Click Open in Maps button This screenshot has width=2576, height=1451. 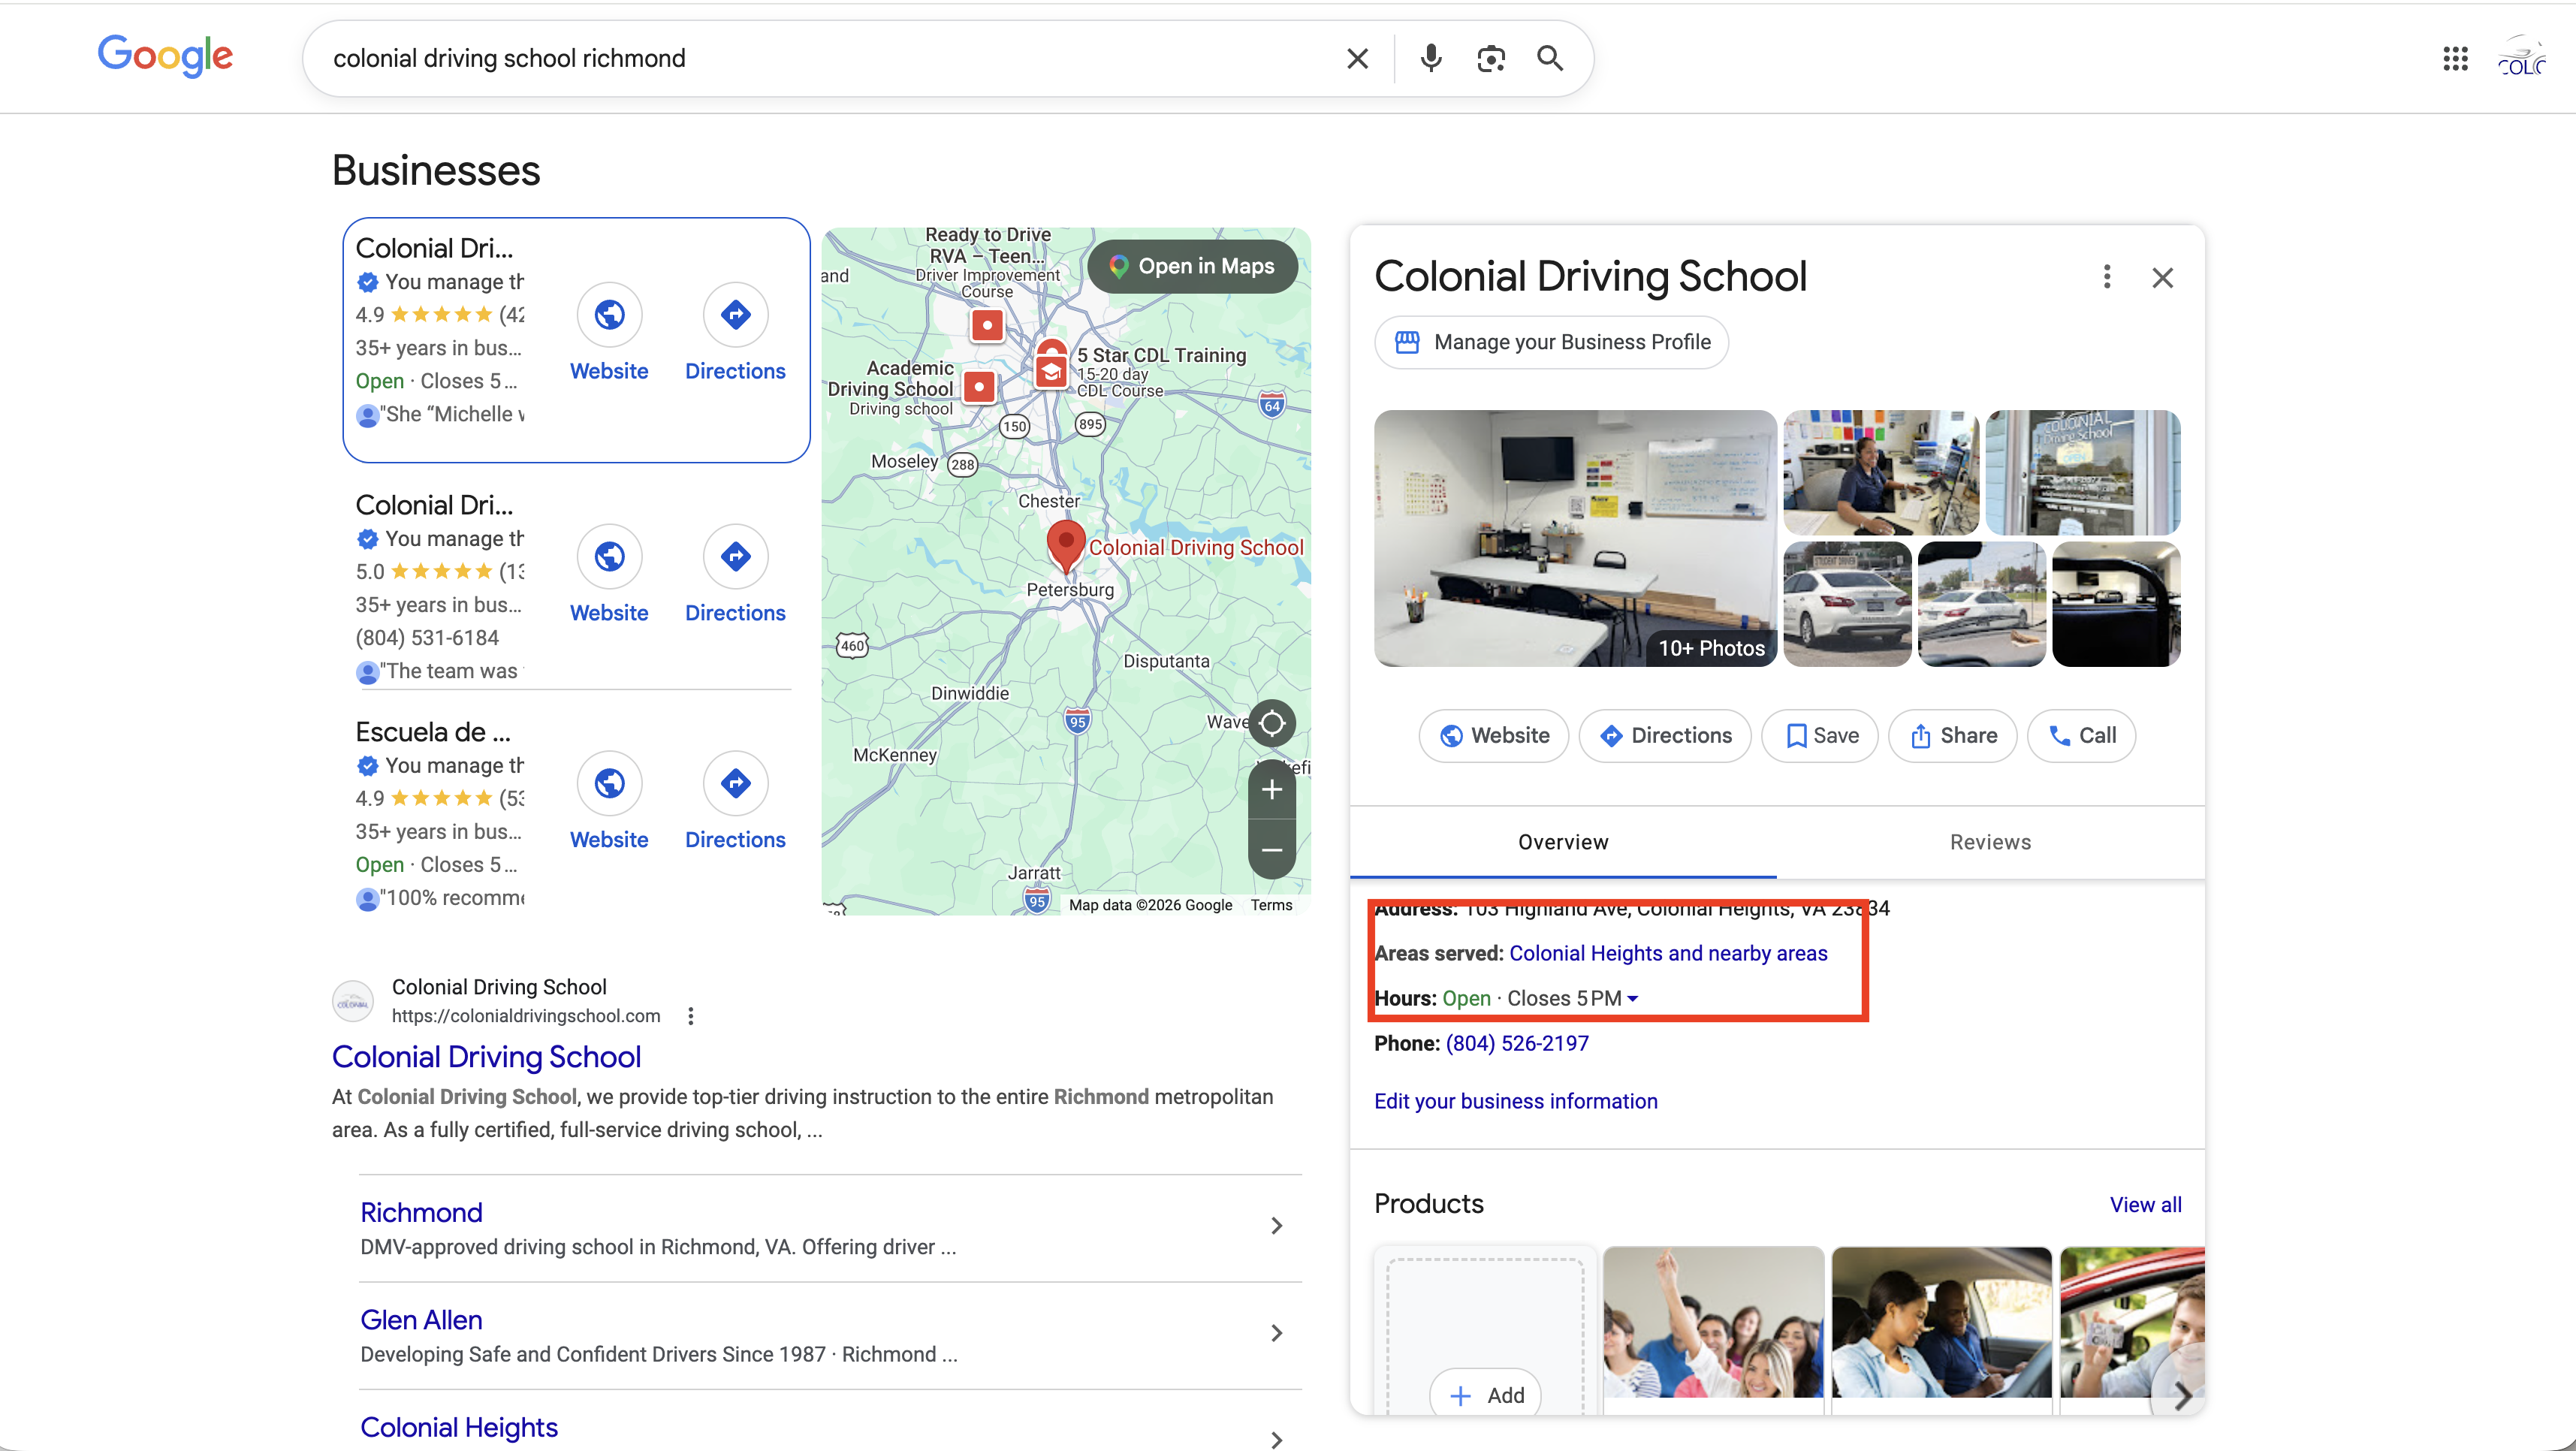pyautogui.click(x=1192, y=267)
